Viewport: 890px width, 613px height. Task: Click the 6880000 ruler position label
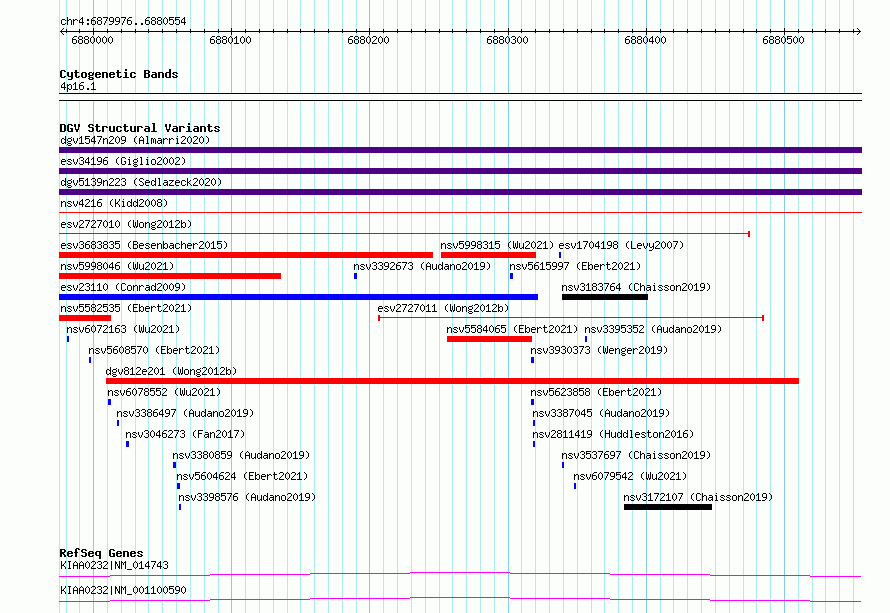coord(93,40)
